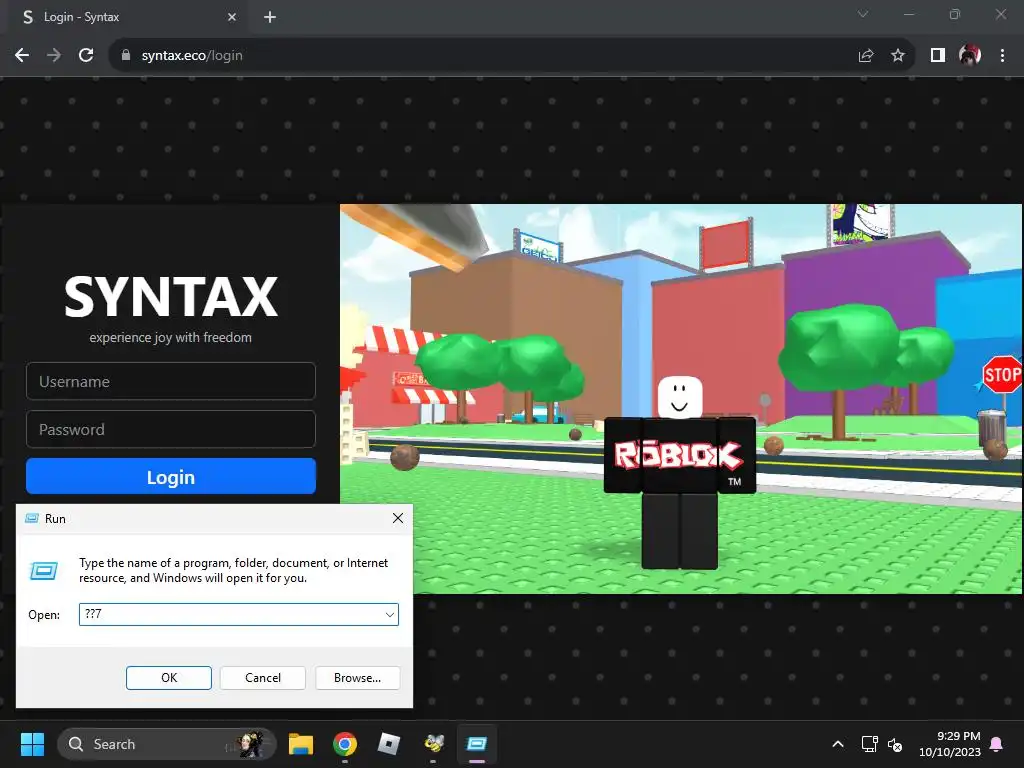
Task: Bookmark this tab with the star
Action: pos(898,56)
